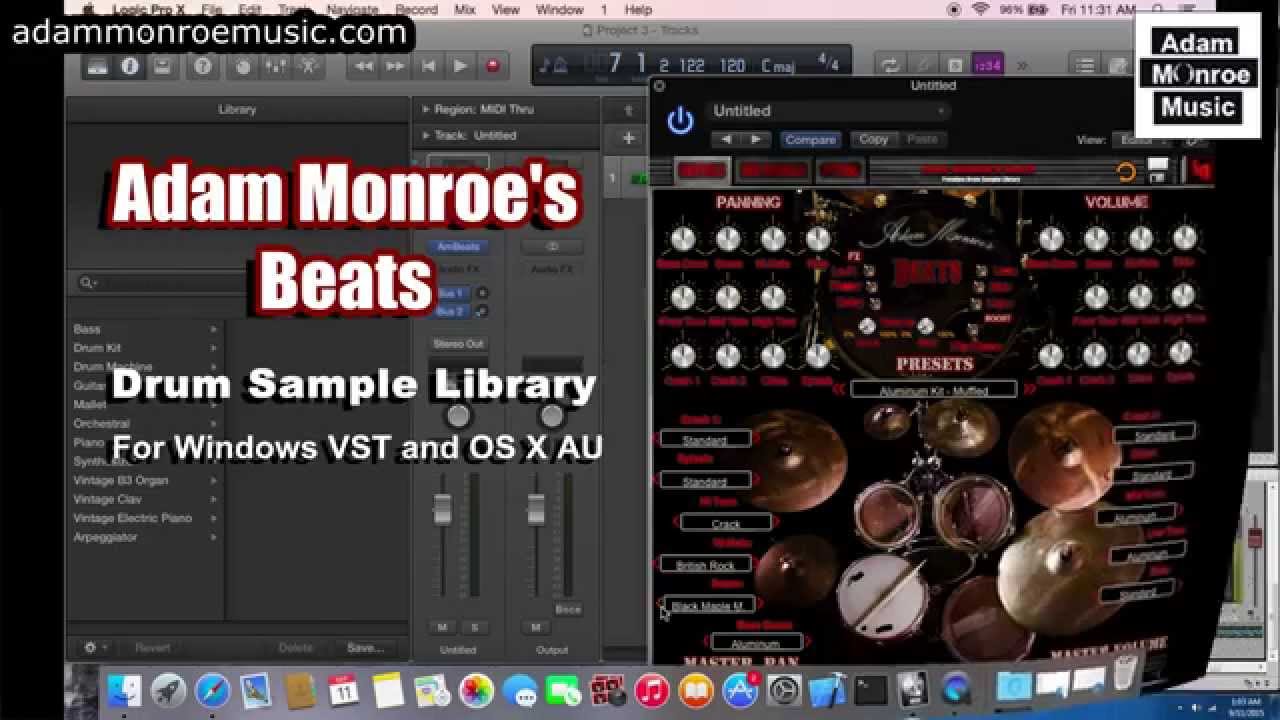
Task: Open the plugin View size dropdown
Action: [x=1142, y=140]
